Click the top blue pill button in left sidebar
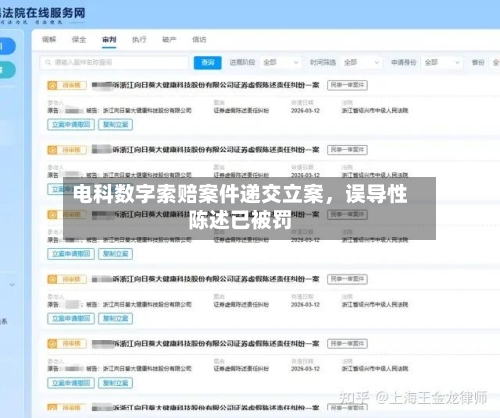 tap(7, 46)
